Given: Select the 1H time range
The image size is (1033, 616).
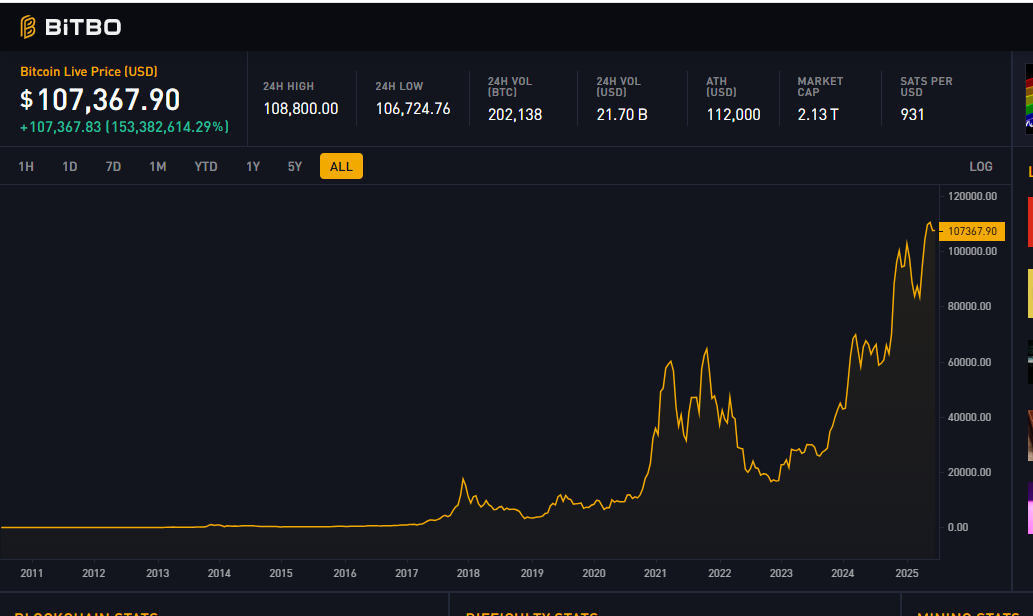Looking at the screenshot, I should [26, 167].
